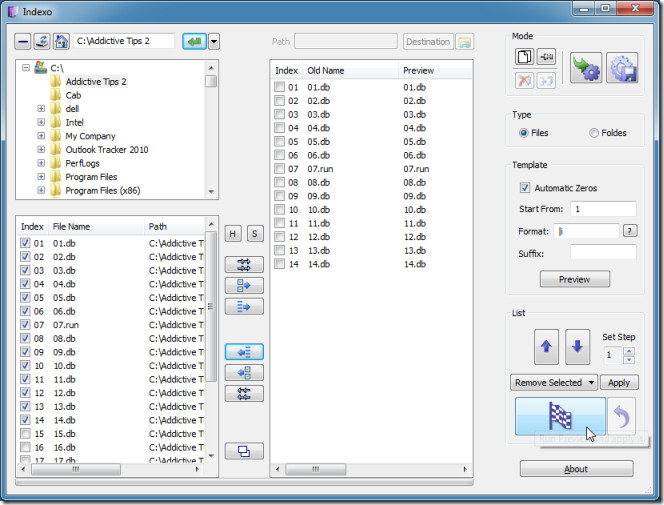664x505 pixels.
Task: Click the gear with floppy disk icon
Action: (x=621, y=68)
